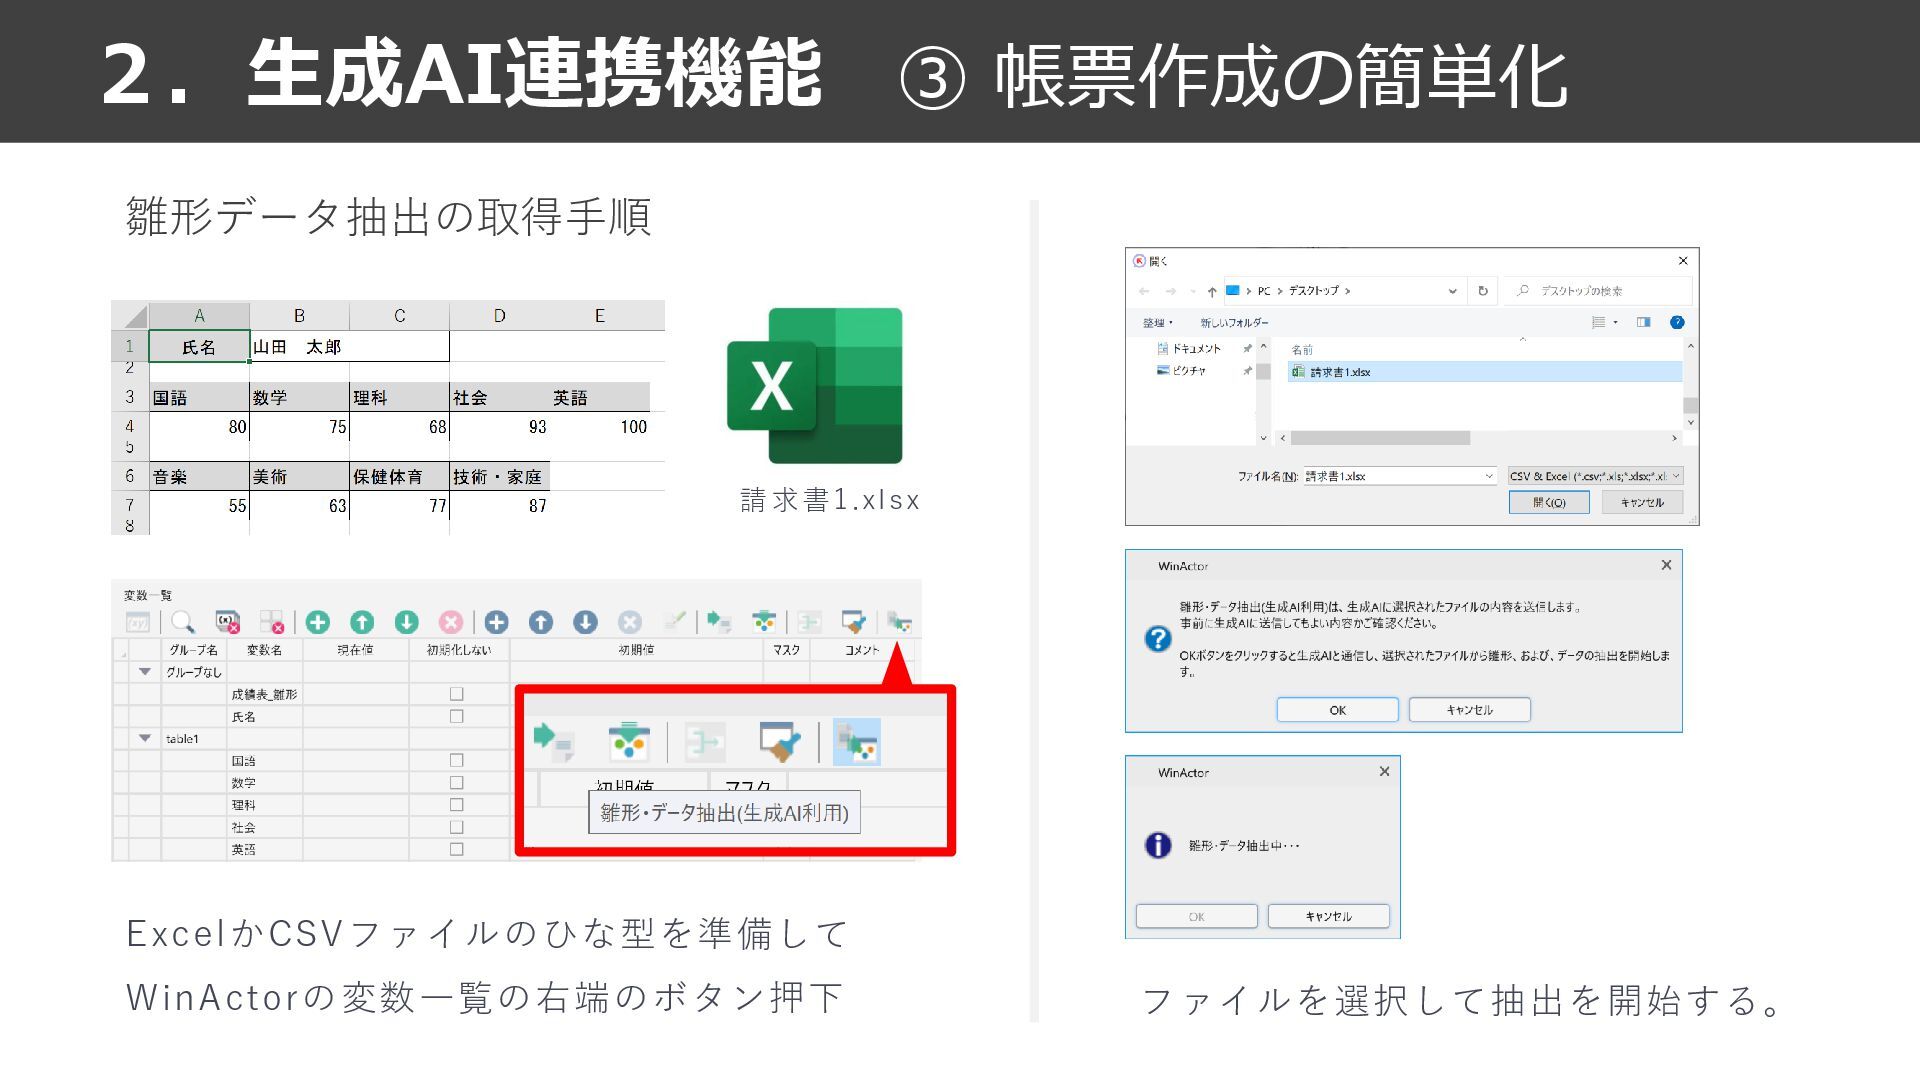
Task: Click the brush icon in the enlarged callout
Action: (x=780, y=742)
